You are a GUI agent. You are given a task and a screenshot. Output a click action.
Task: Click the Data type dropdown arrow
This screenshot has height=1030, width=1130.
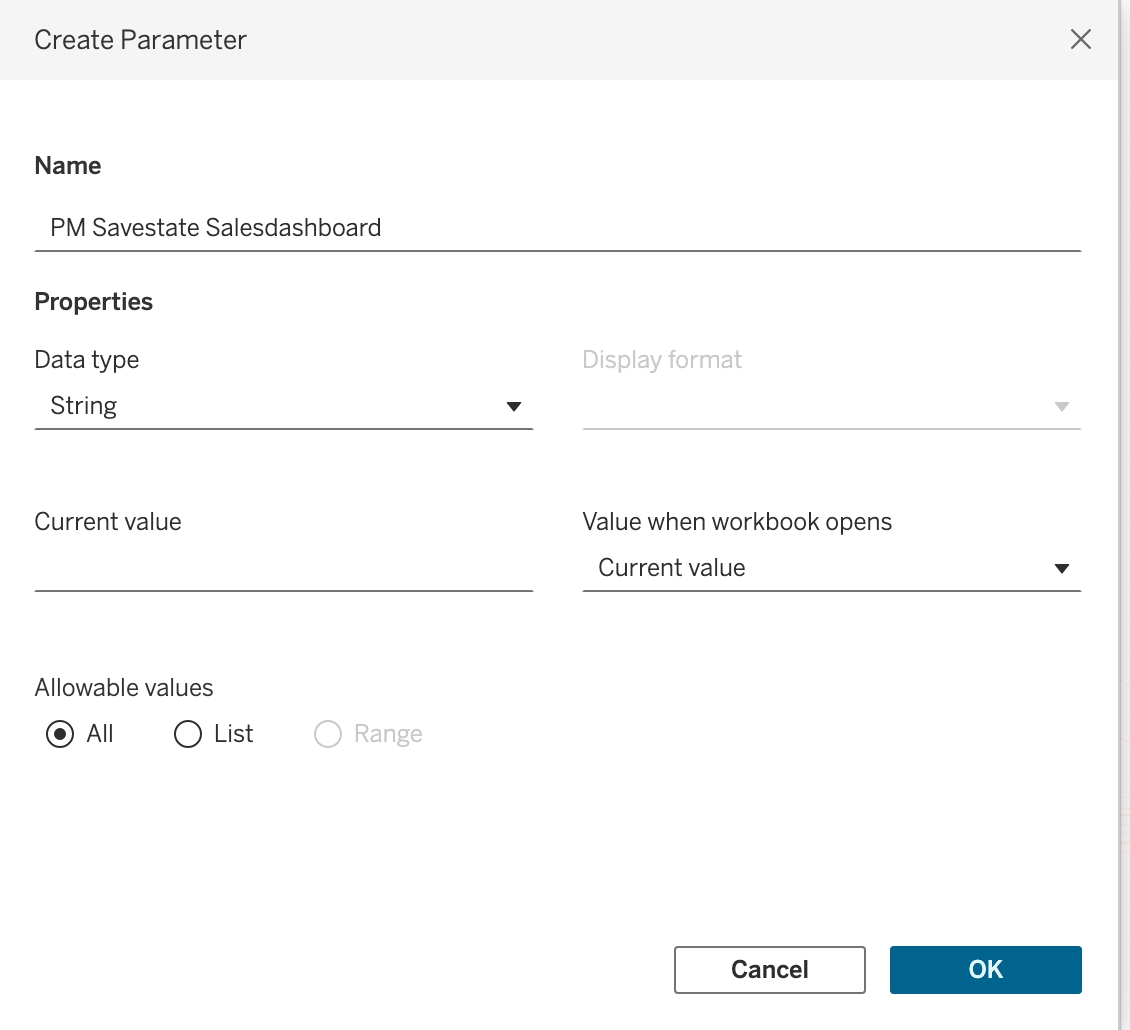tap(514, 407)
